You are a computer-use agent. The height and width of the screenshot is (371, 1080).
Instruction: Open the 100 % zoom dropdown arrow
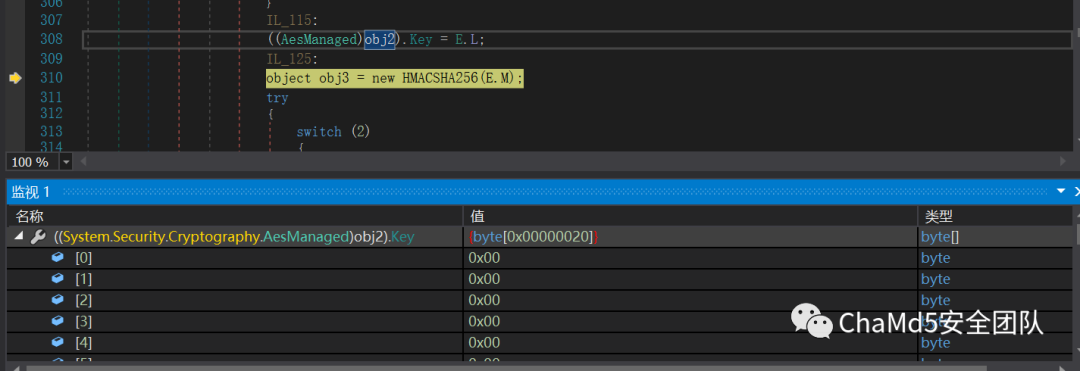66,162
